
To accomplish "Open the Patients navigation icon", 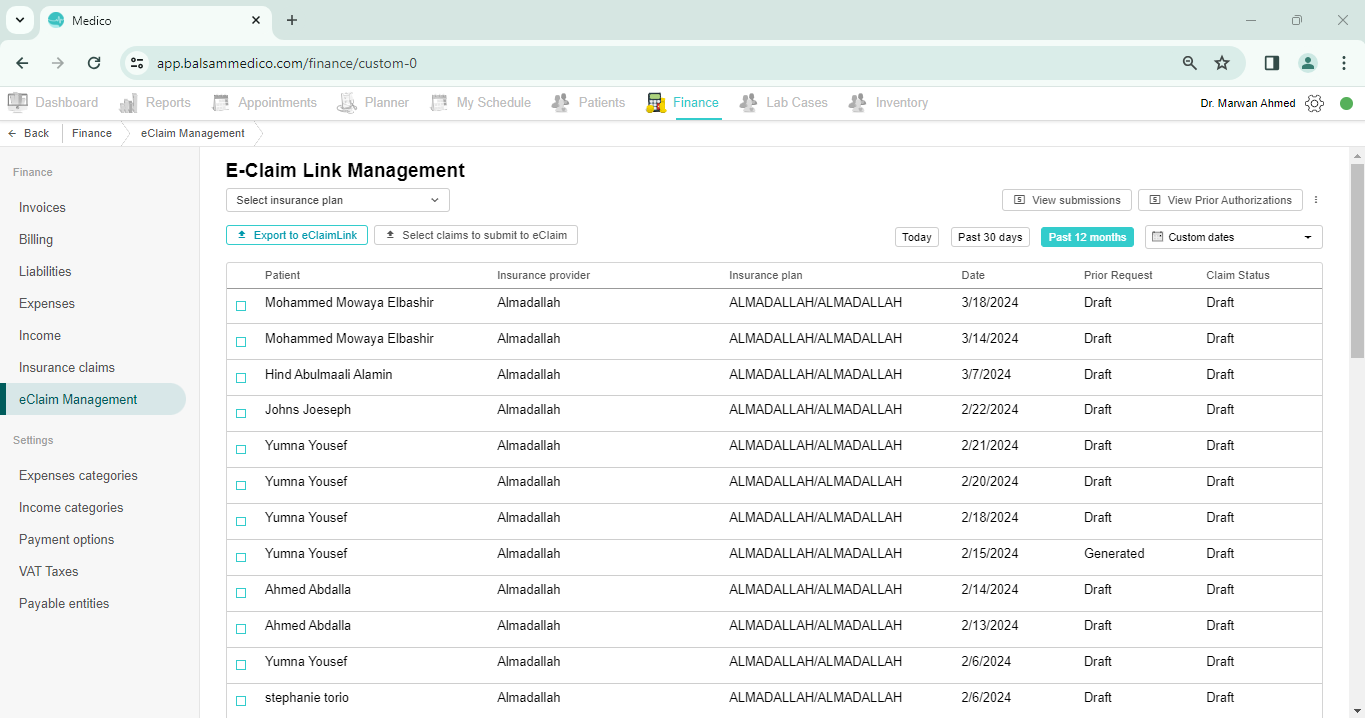I will pyautogui.click(x=561, y=101).
